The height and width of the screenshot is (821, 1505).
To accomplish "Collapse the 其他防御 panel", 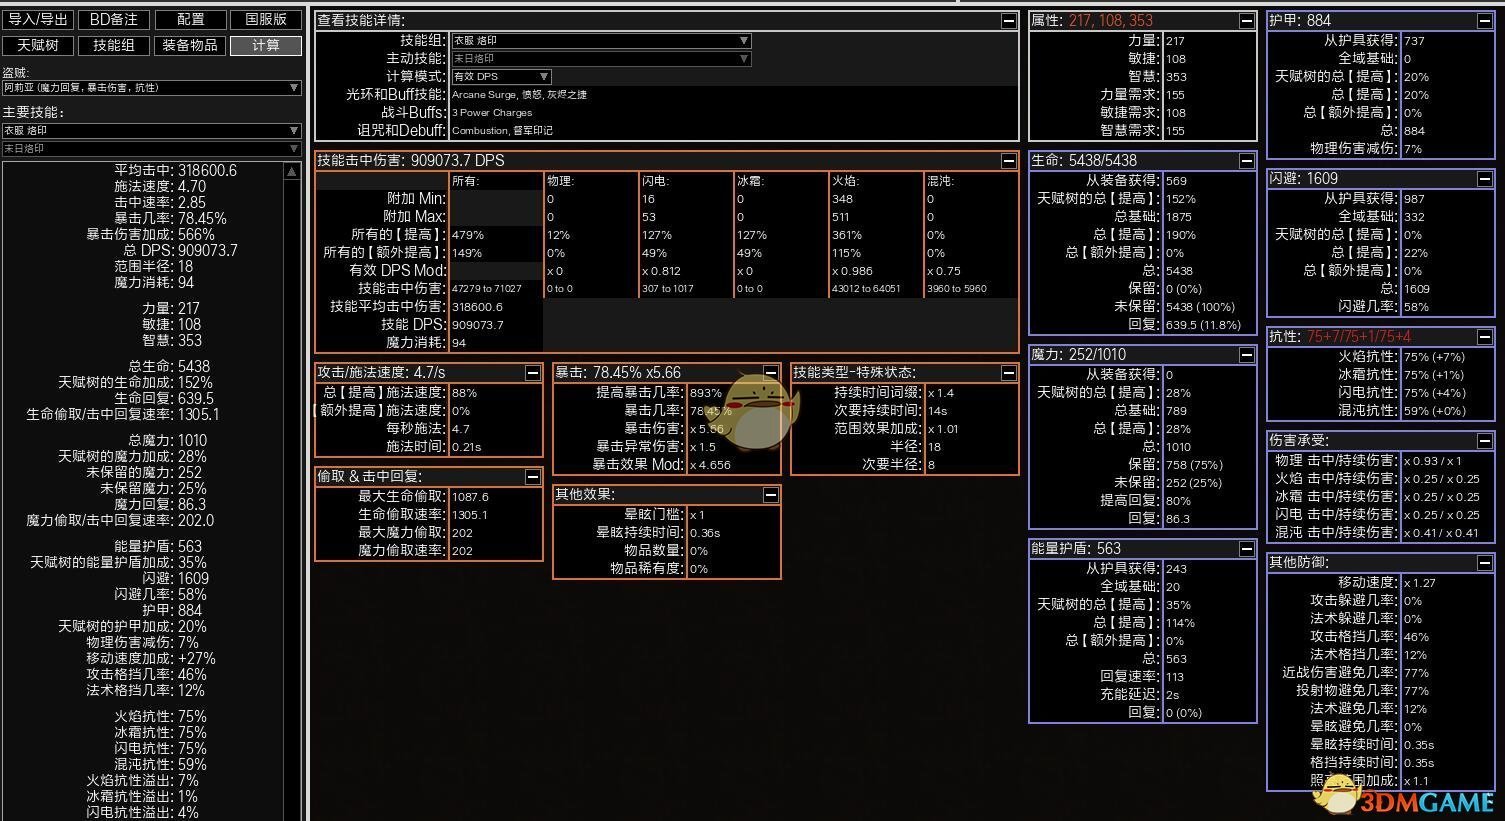I will (1484, 562).
